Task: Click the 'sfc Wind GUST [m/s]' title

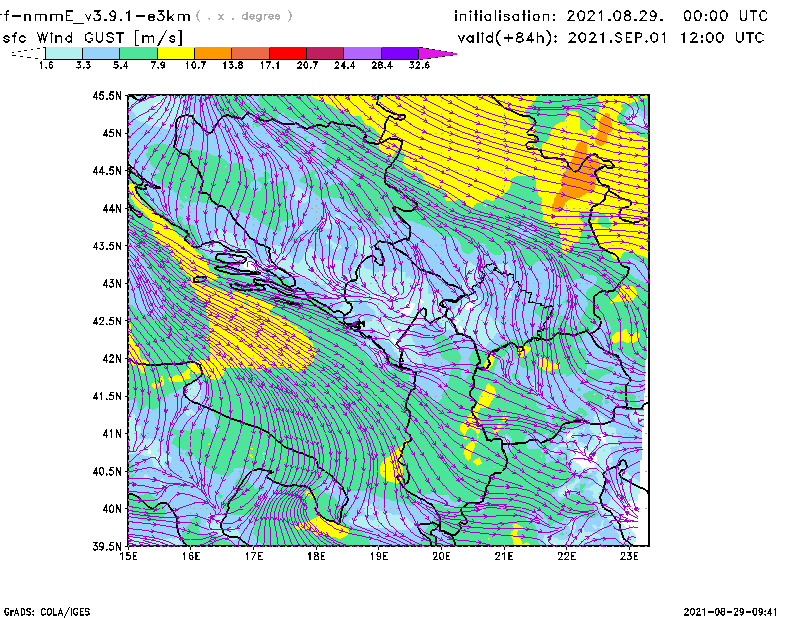Action: 92,38
